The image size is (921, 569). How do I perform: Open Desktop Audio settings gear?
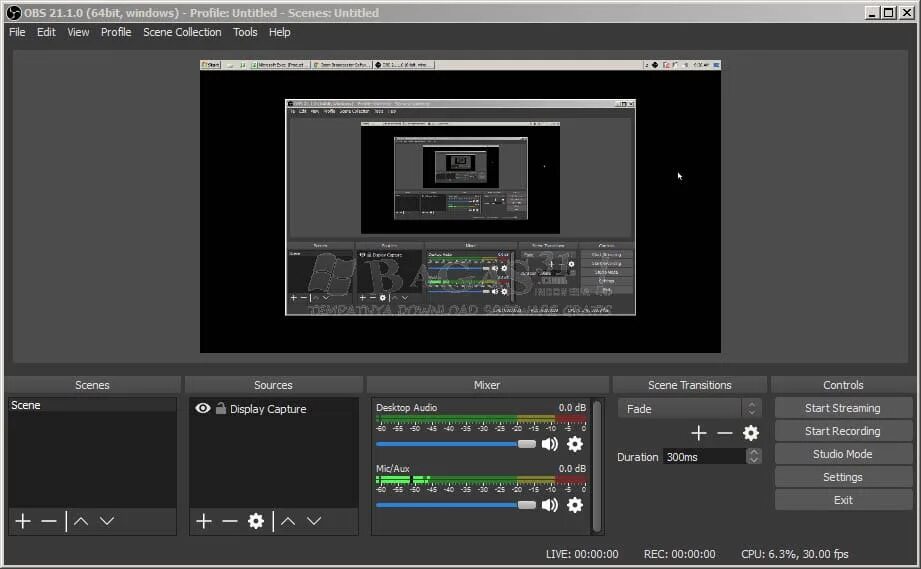tap(574, 444)
